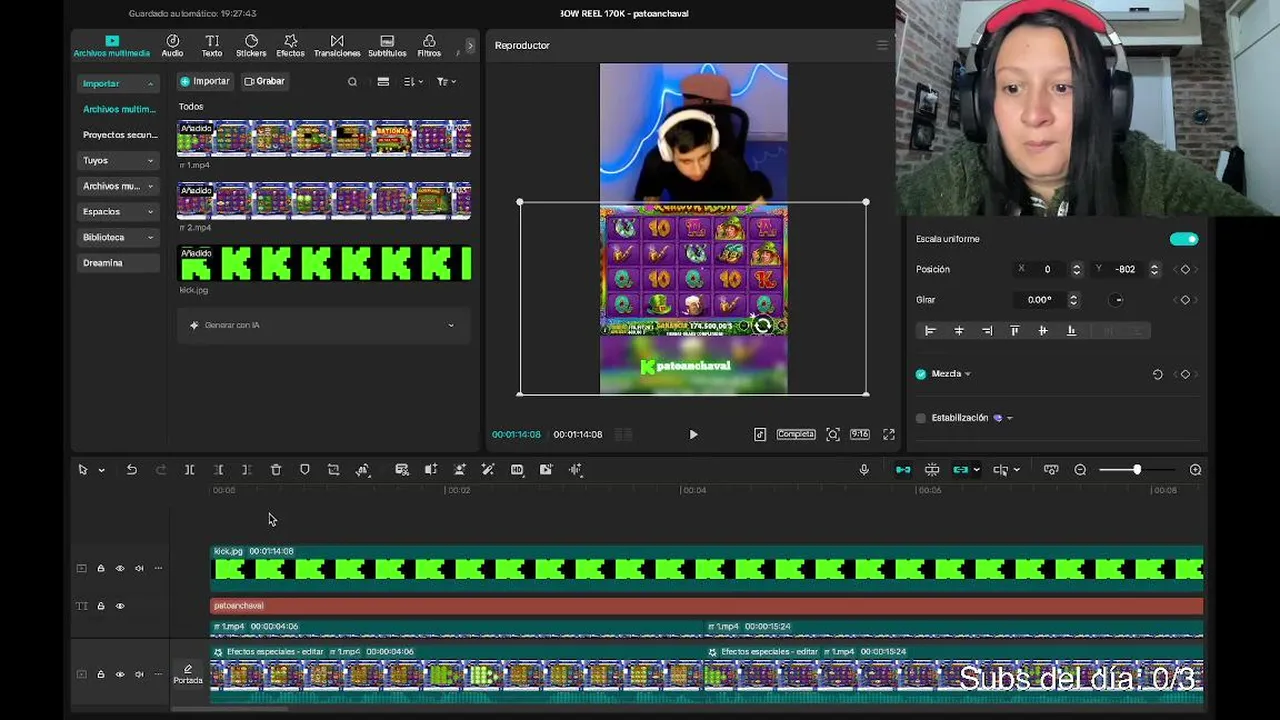Screen dimensions: 1280x720
Task: Align clip to top edge icon
Action: (x=1015, y=331)
